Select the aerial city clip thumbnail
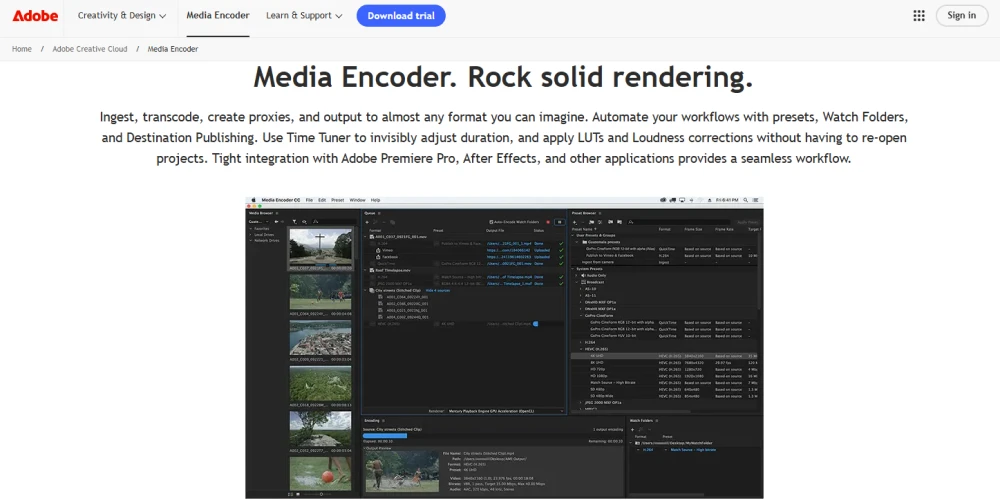The image size is (1000, 504). [320, 337]
